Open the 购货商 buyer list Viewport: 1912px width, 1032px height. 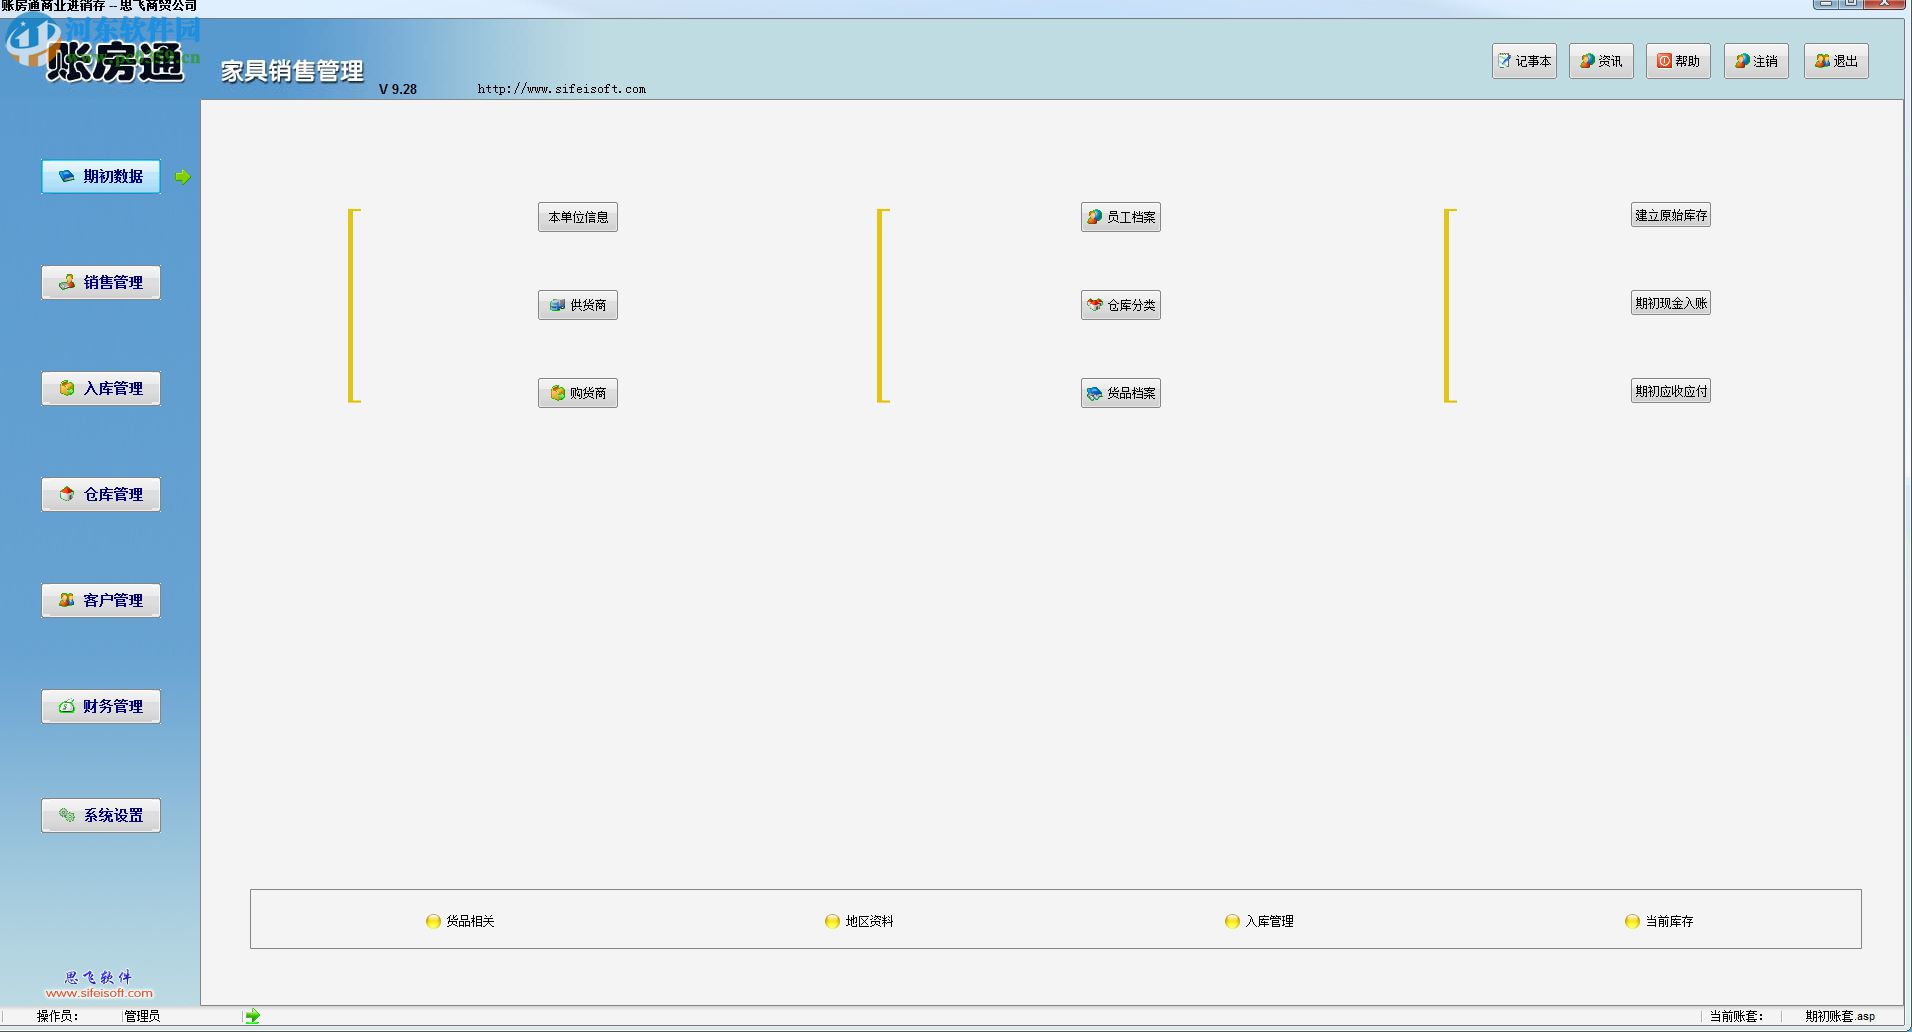[578, 393]
